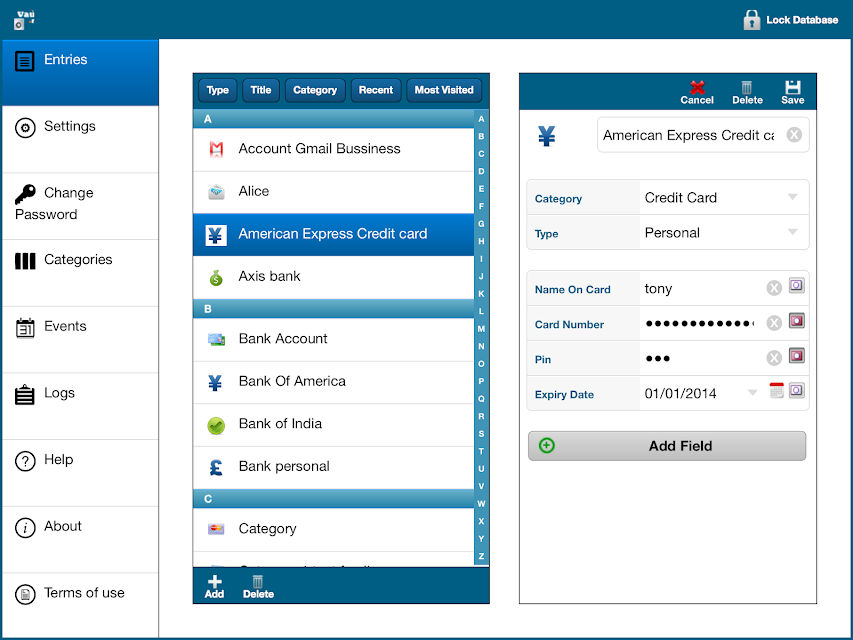Select the Bank Of America entry

click(x=333, y=382)
